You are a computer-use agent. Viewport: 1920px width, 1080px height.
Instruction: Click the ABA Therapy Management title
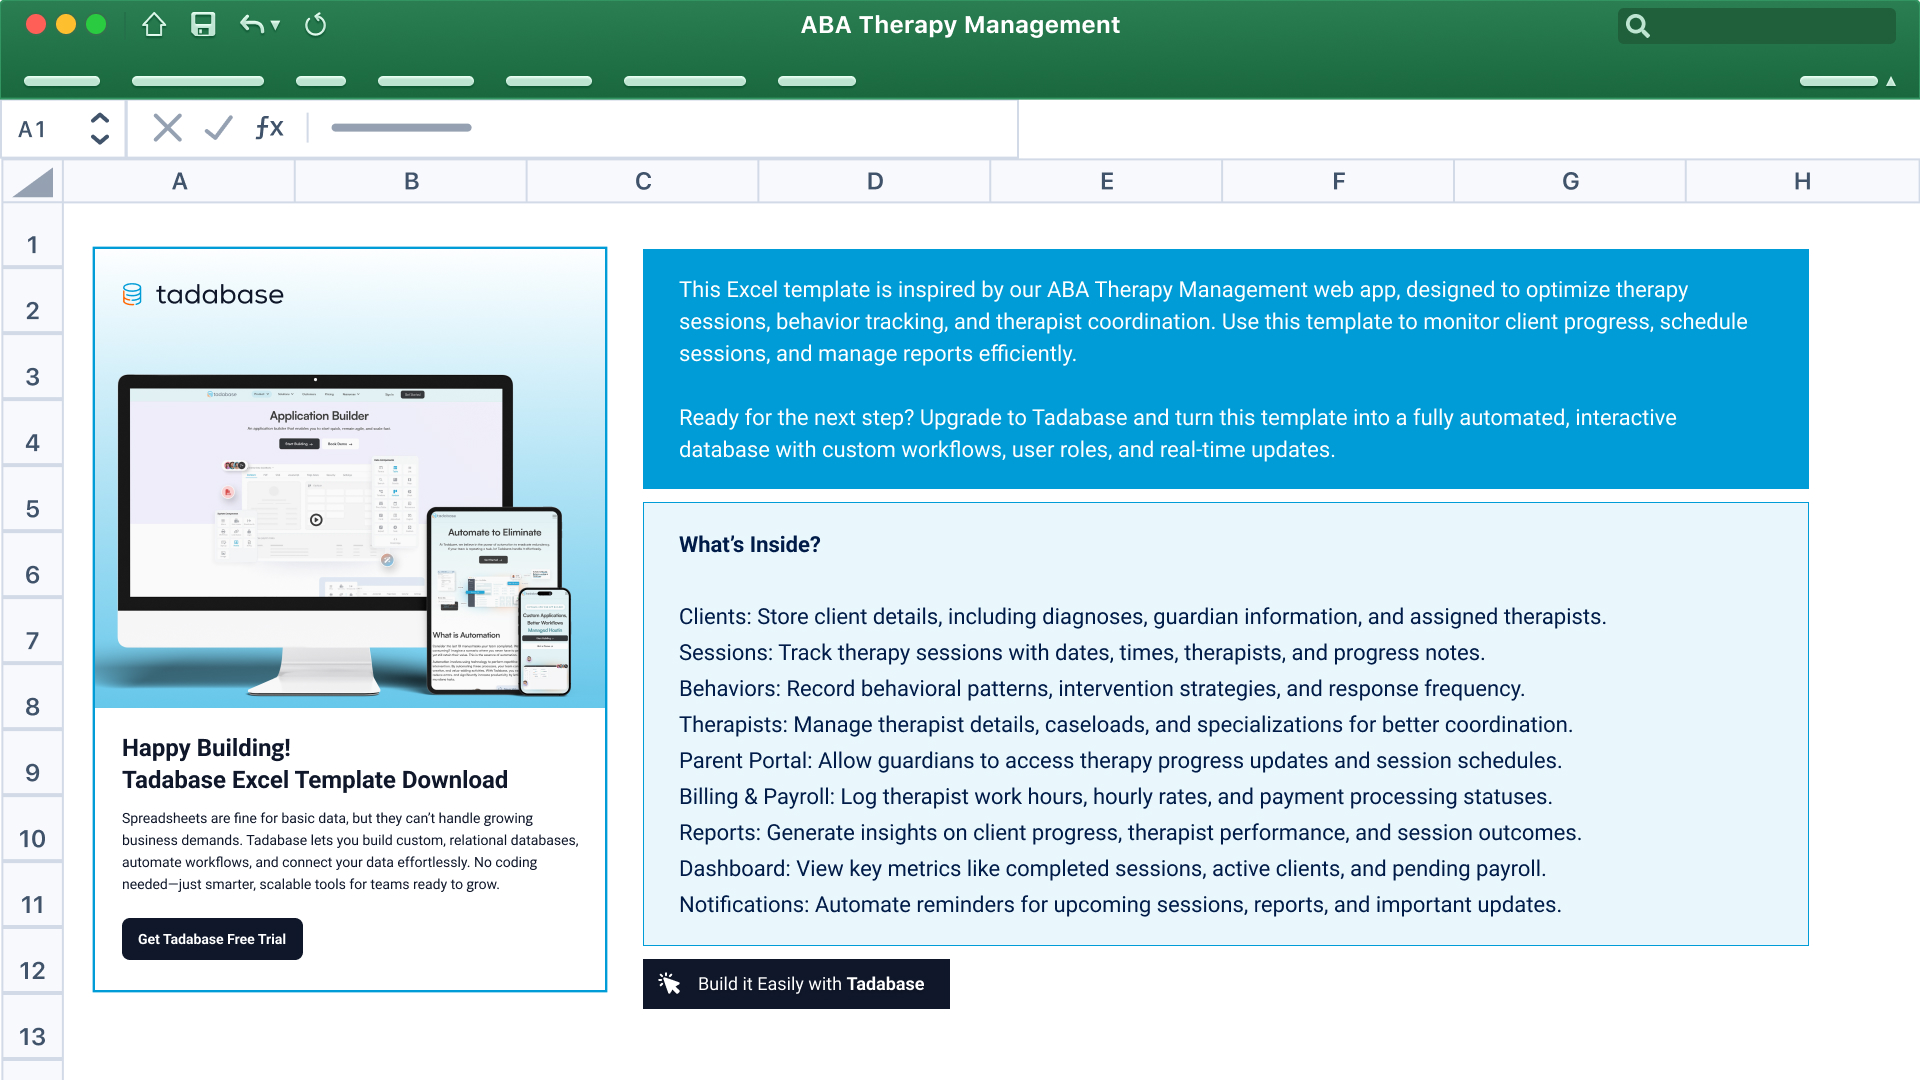point(960,25)
